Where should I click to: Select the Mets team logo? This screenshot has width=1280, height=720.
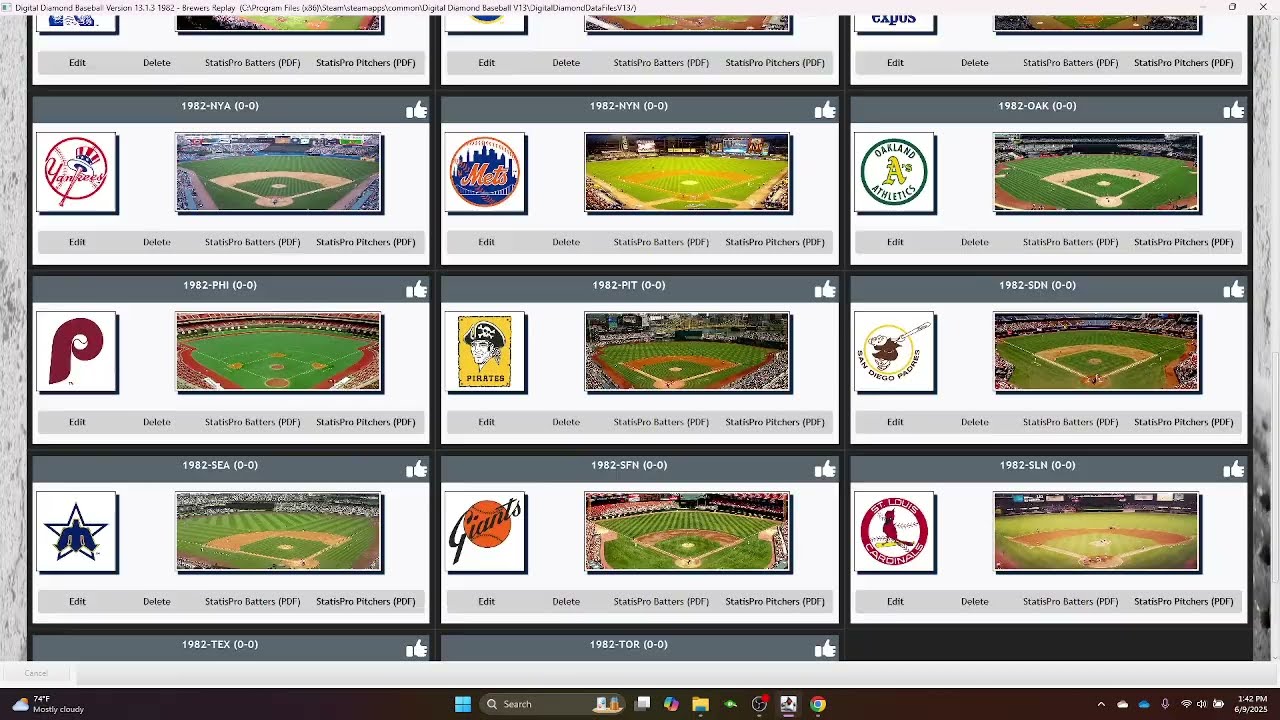(x=485, y=173)
